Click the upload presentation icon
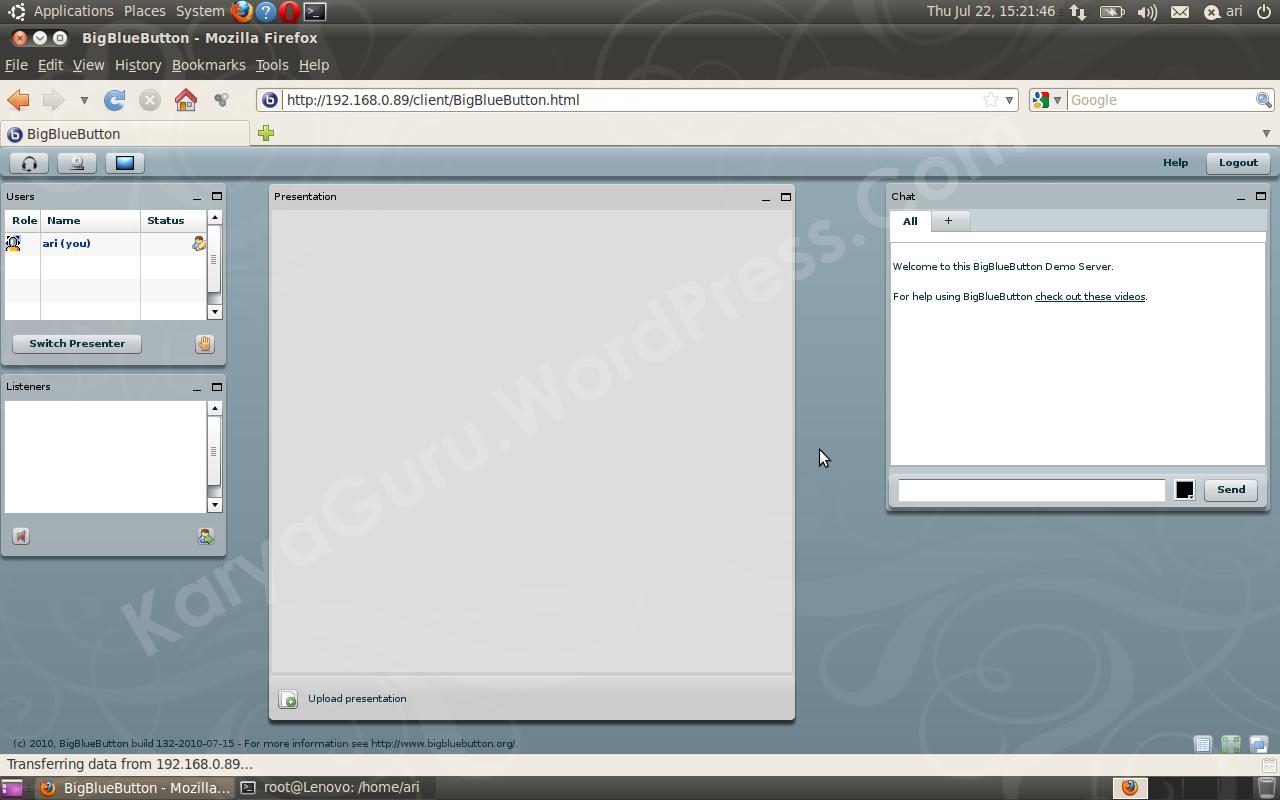This screenshot has width=1280, height=800. point(288,699)
